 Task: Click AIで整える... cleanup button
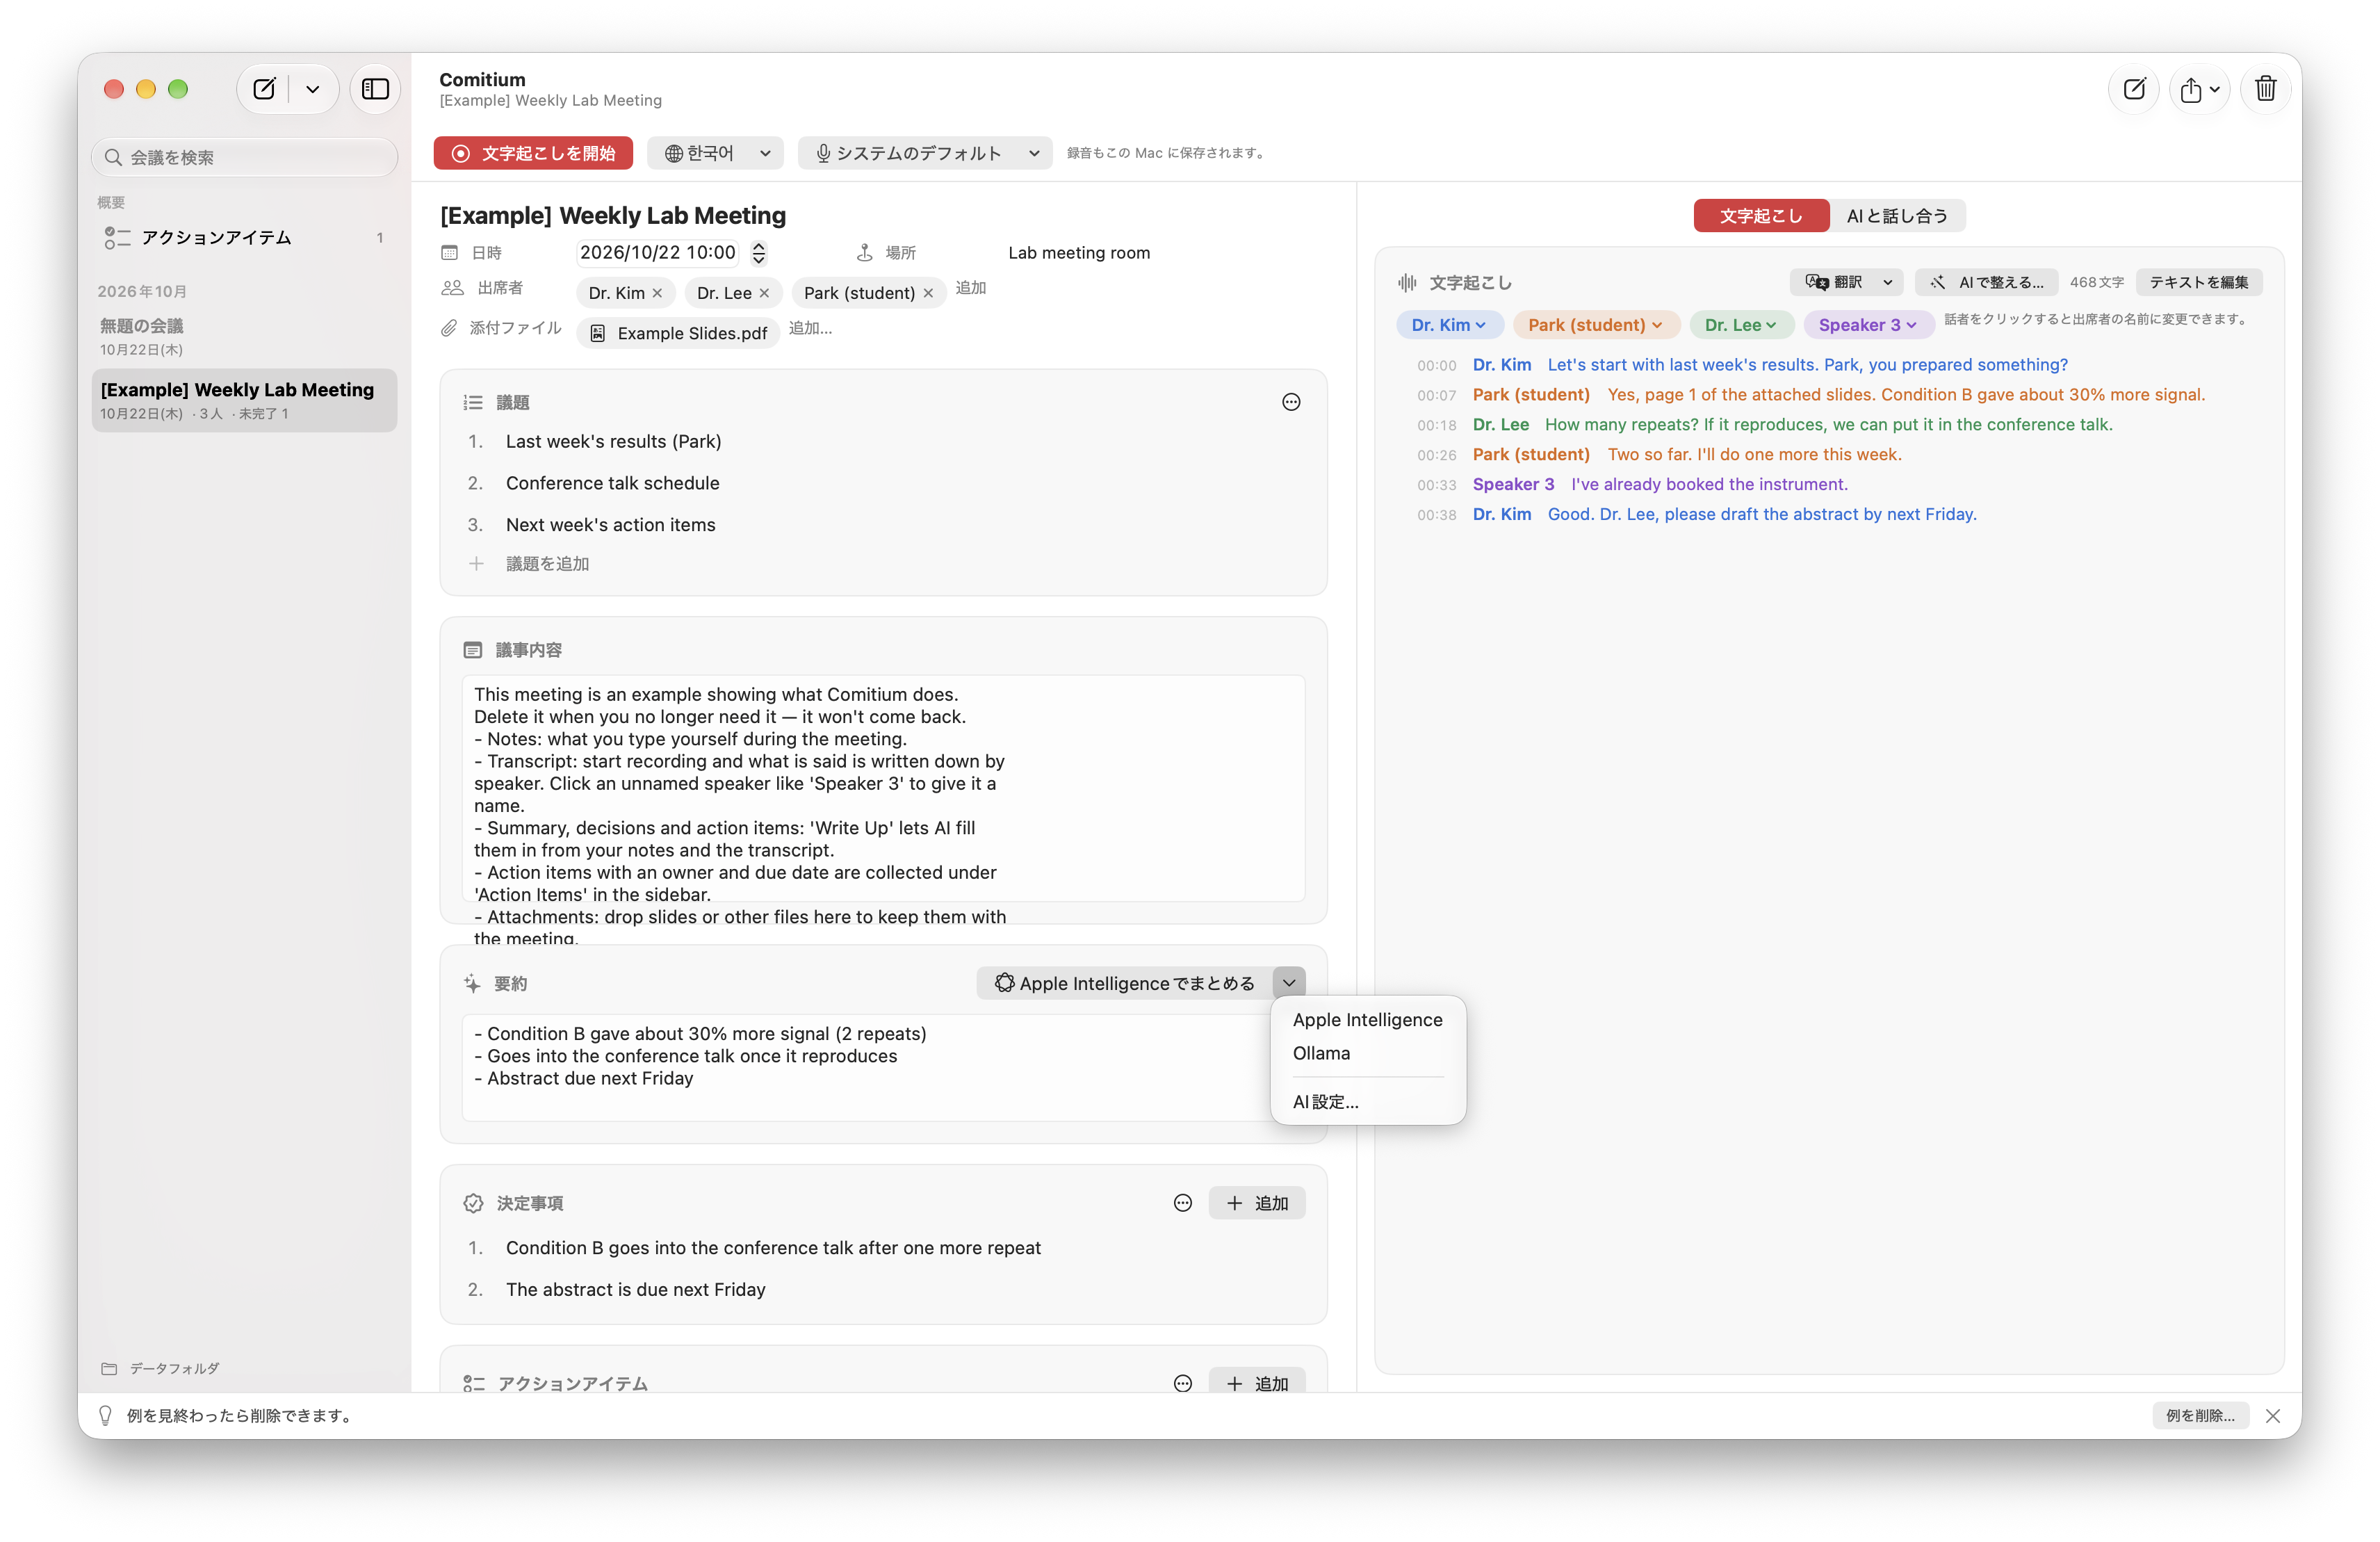click(1986, 282)
